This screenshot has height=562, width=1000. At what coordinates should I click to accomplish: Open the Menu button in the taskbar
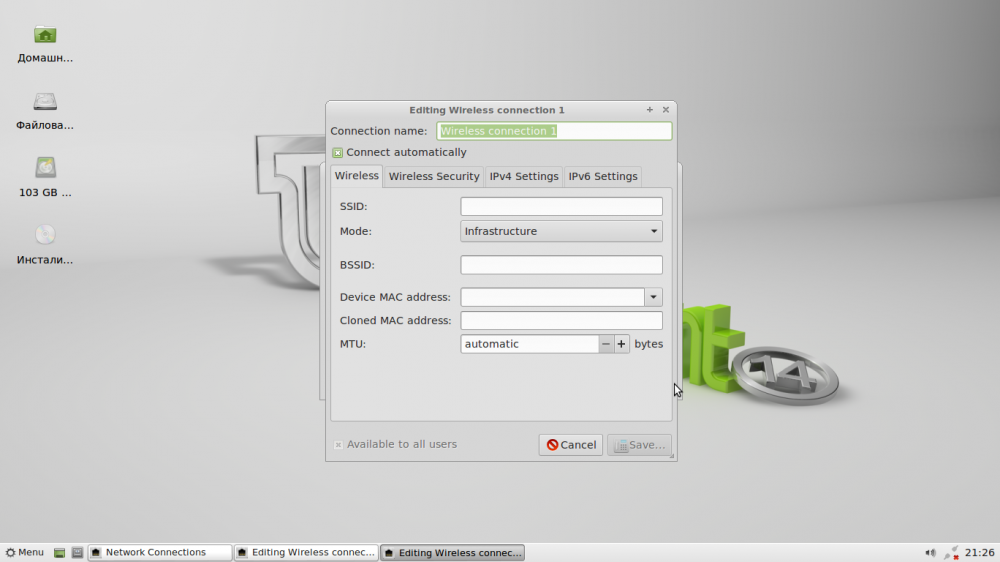(25, 552)
